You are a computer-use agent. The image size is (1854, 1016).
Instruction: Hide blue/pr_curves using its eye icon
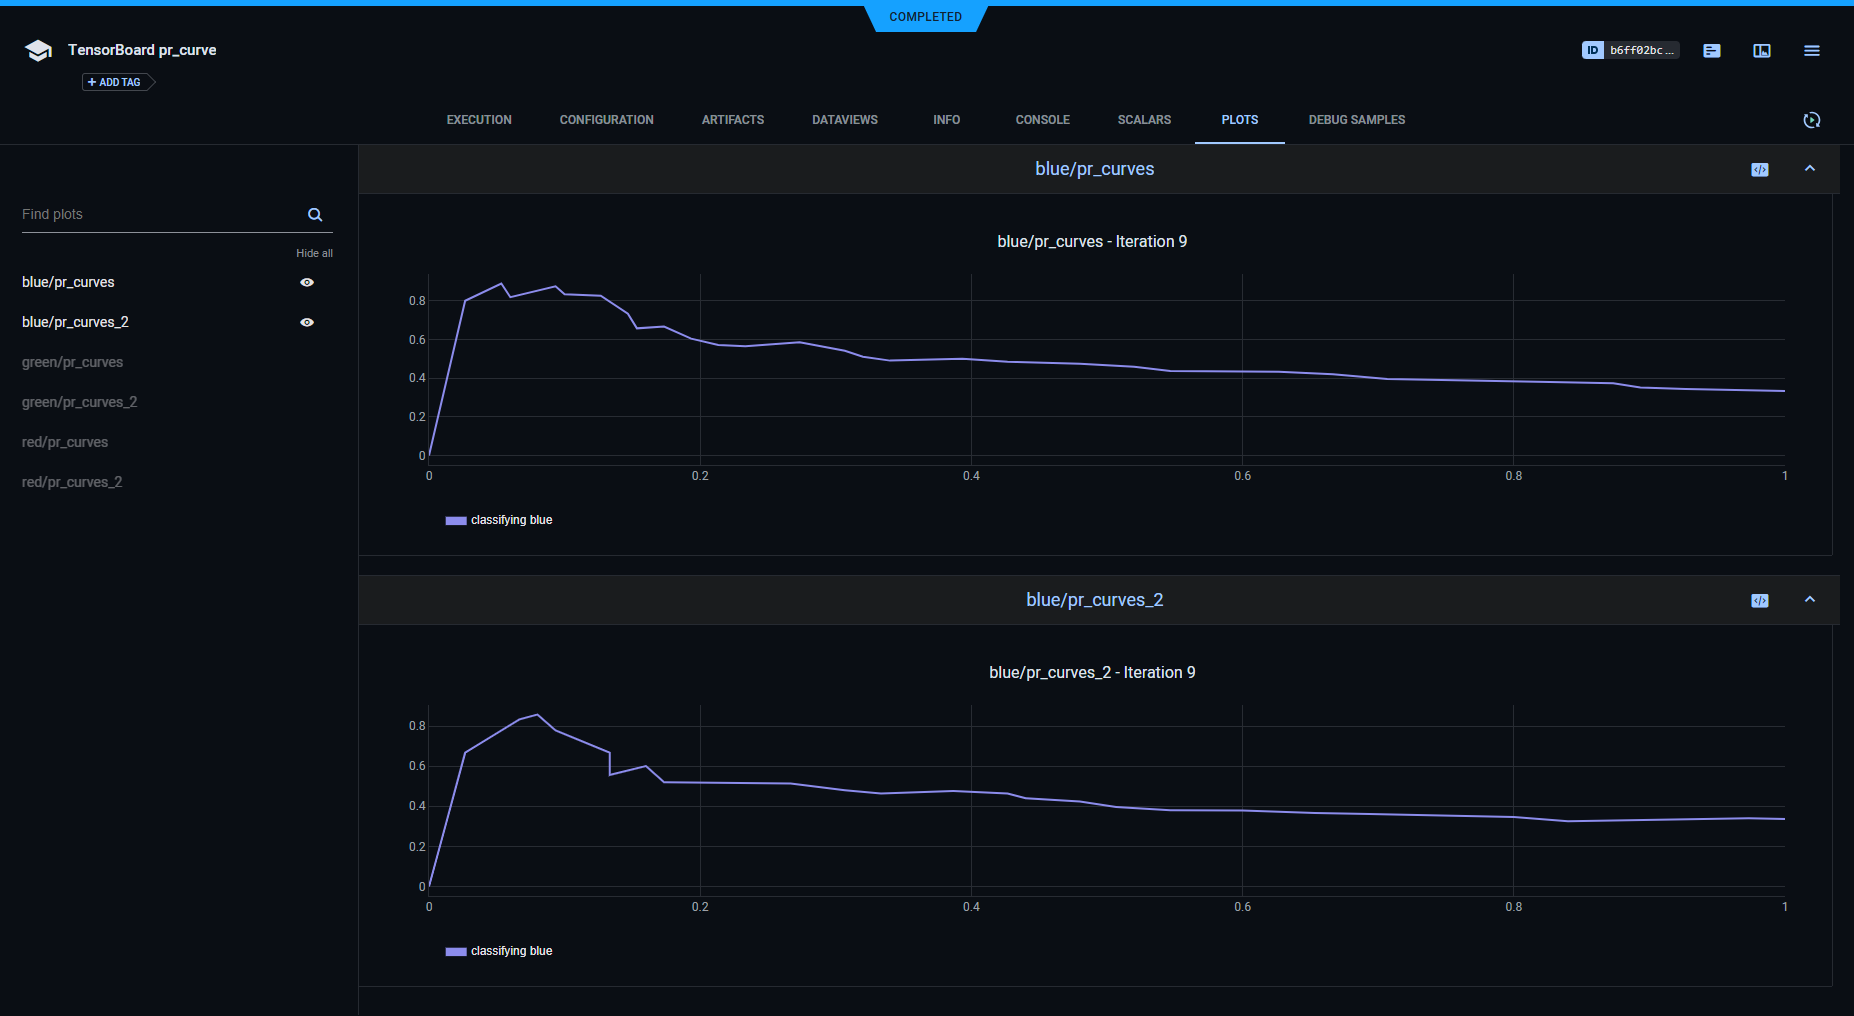coord(307,283)
